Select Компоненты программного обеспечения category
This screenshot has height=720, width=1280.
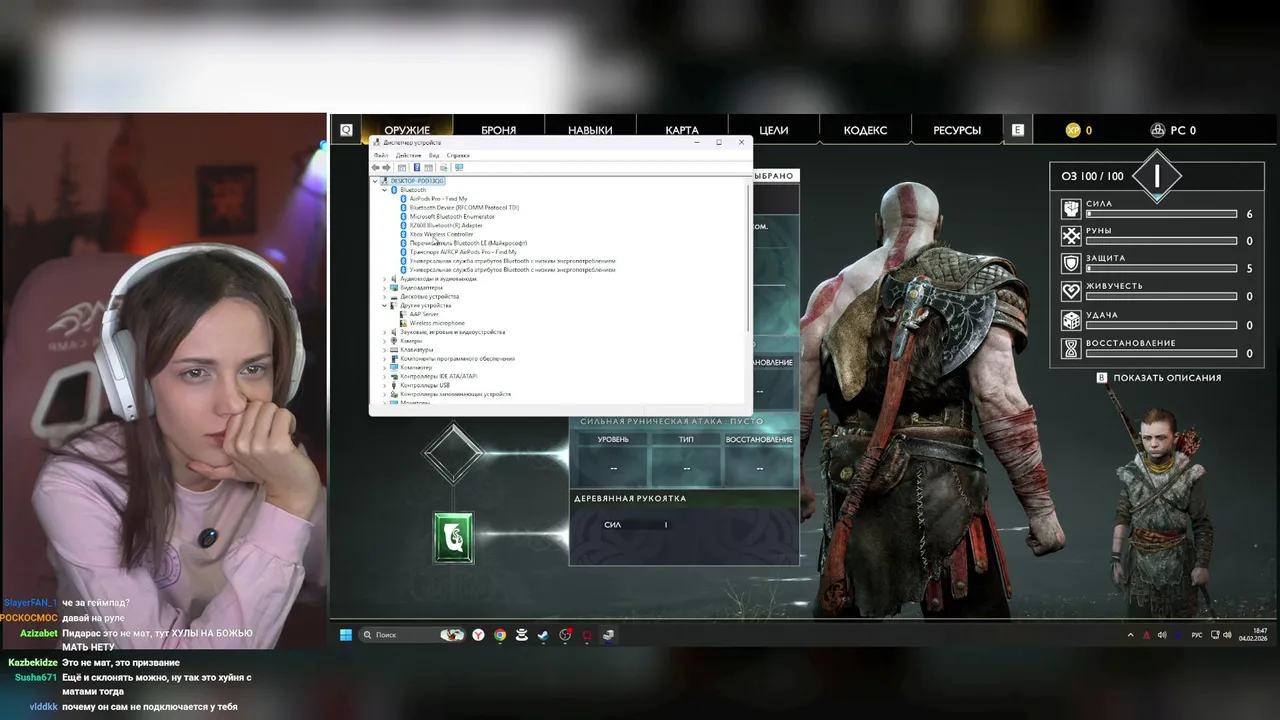457,359
